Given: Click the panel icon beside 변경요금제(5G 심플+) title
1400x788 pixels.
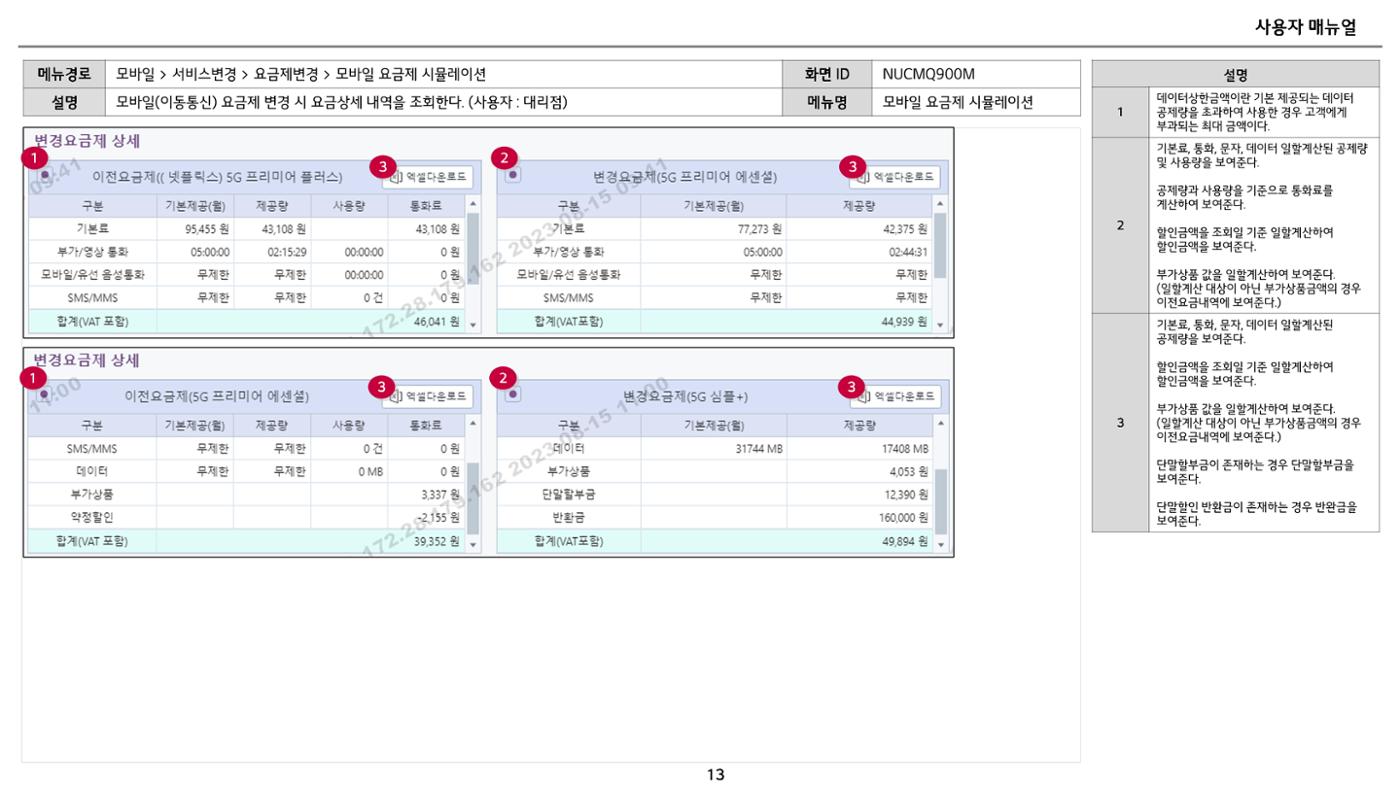Looking at the screenshot, I should pyautogui.click(x=512, y=393).
